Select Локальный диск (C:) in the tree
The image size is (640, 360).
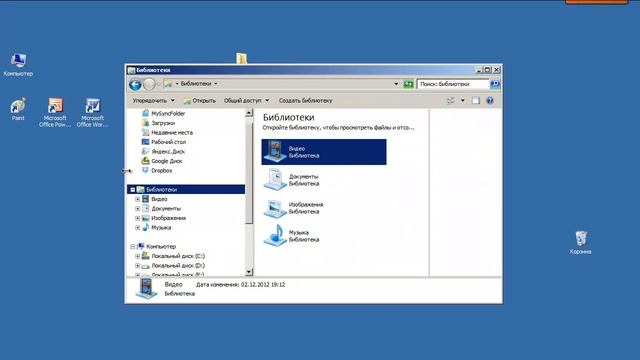coord(178,256)
